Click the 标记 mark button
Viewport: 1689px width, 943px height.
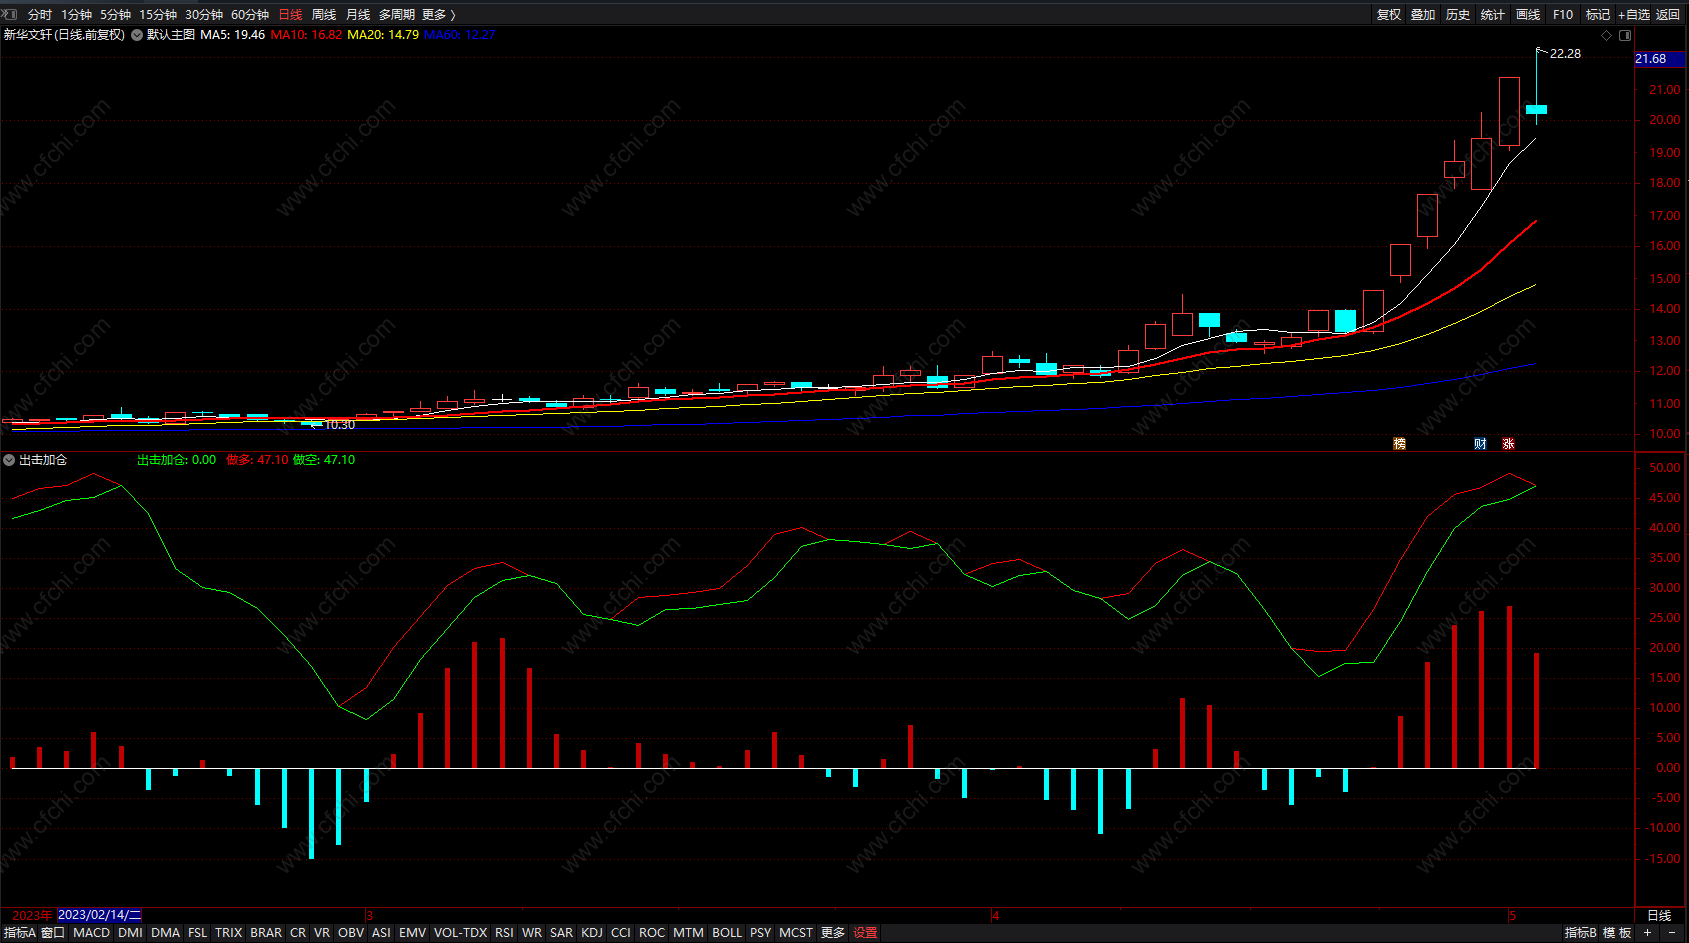(1598, 15)
